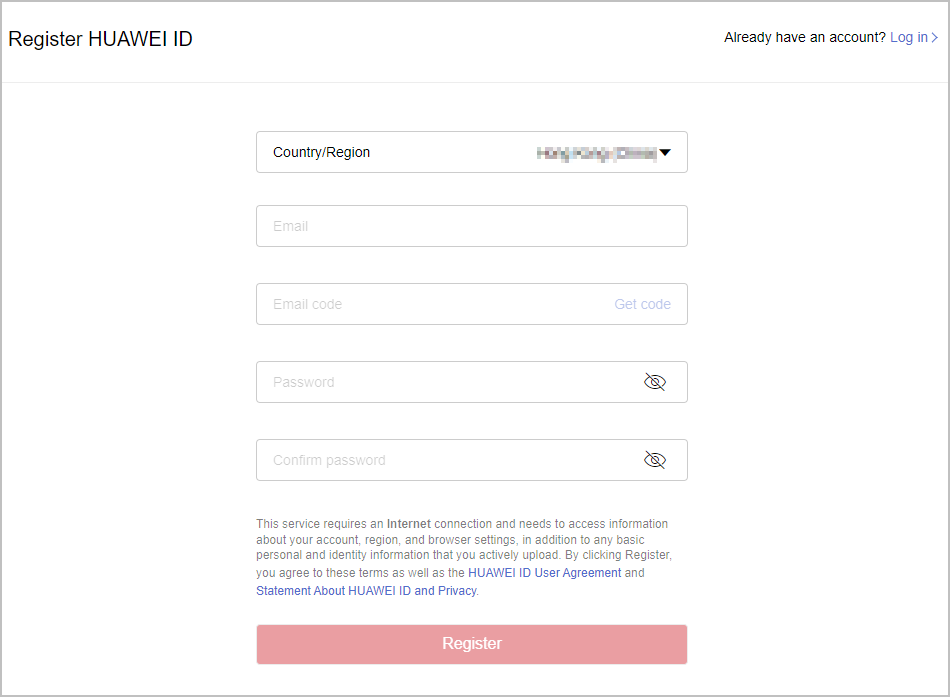The image size is (950, 697).
Task: Show password using the Password field eye icon
Action: 655,382
